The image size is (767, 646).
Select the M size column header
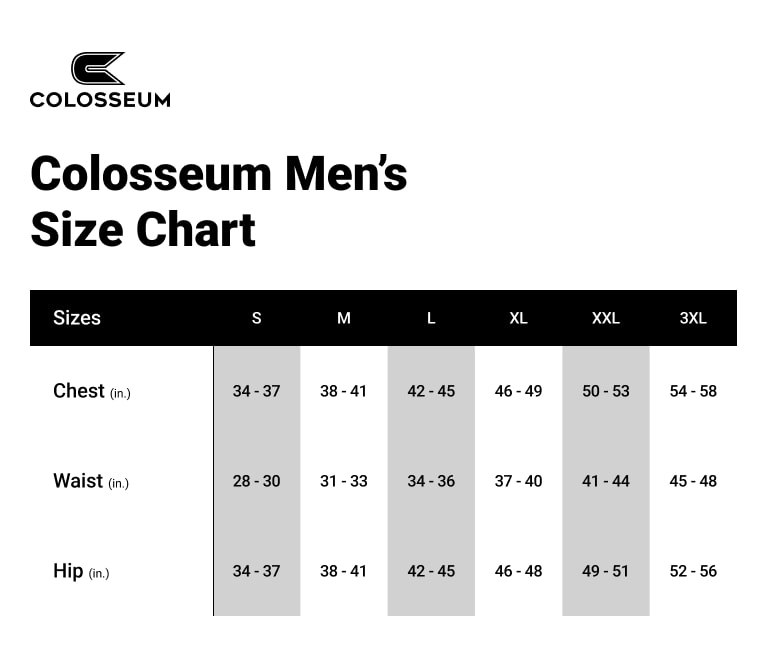pos(344,318)
